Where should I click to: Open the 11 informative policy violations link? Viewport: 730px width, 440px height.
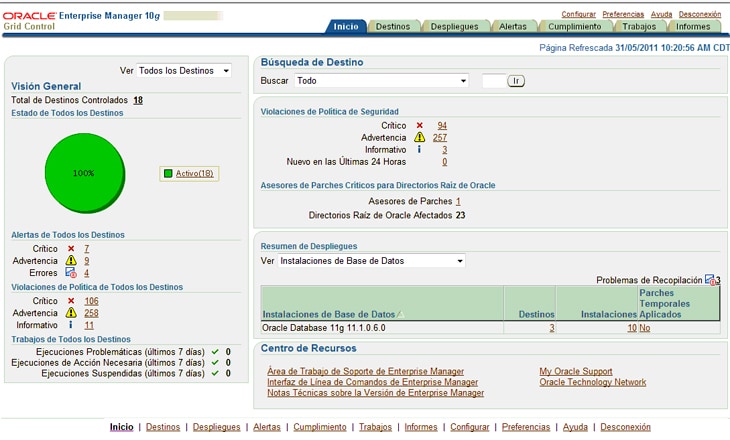[x=89, y=325]
